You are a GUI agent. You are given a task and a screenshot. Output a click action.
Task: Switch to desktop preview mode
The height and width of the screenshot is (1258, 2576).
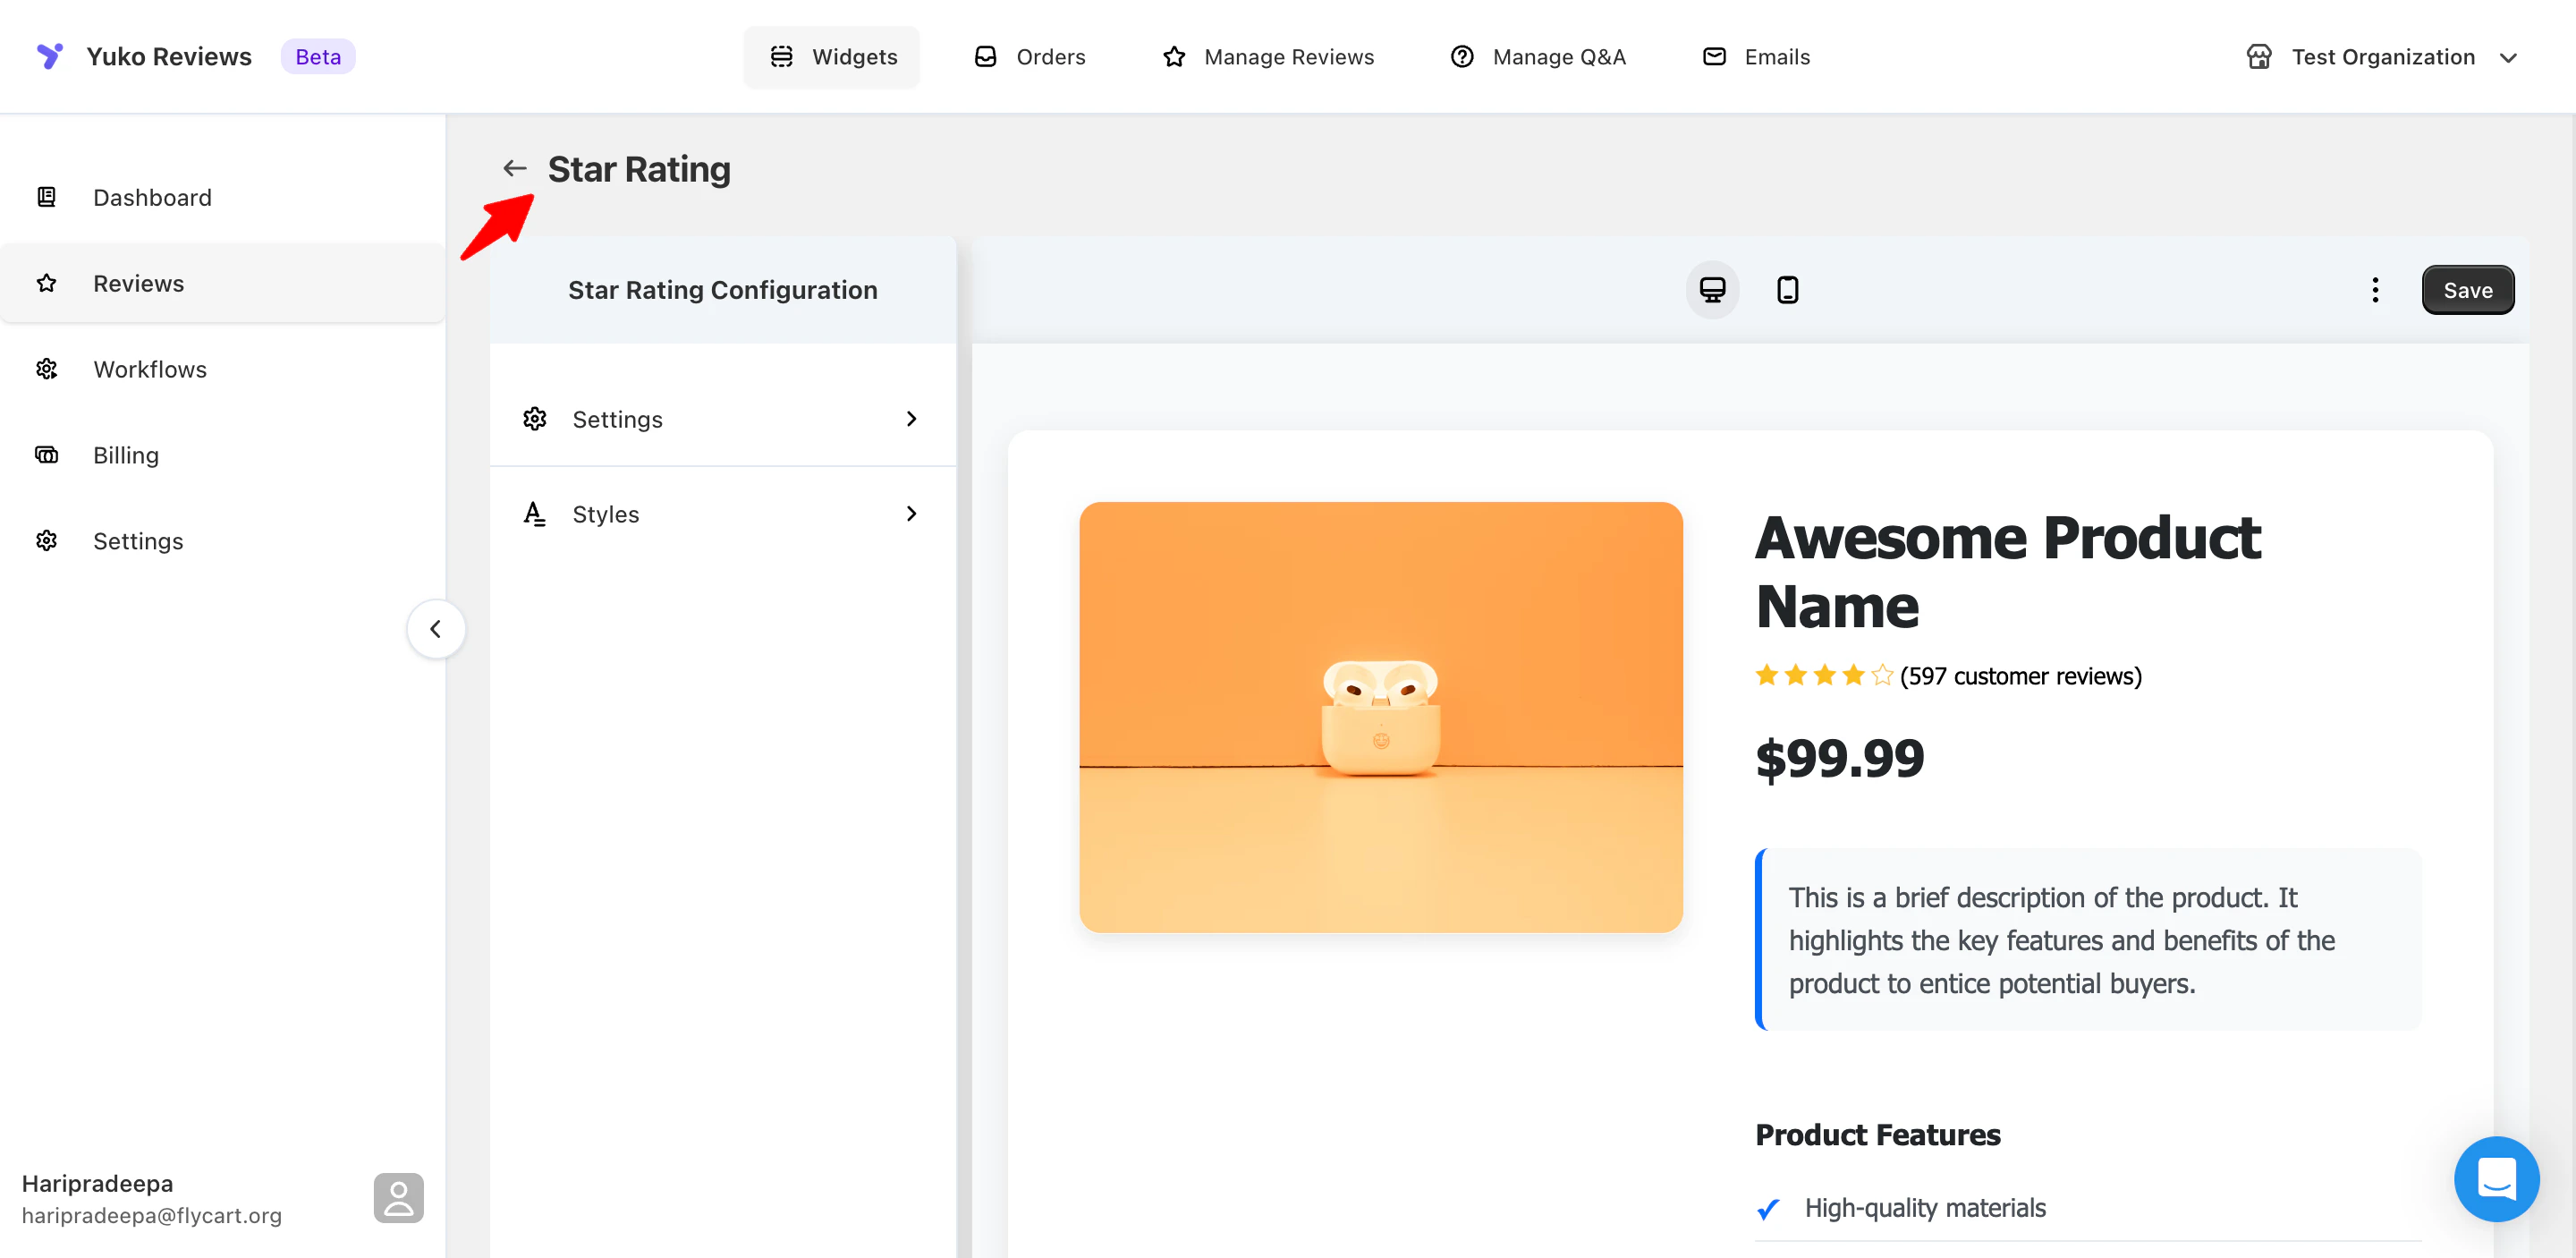click(x=1712, y=290)
